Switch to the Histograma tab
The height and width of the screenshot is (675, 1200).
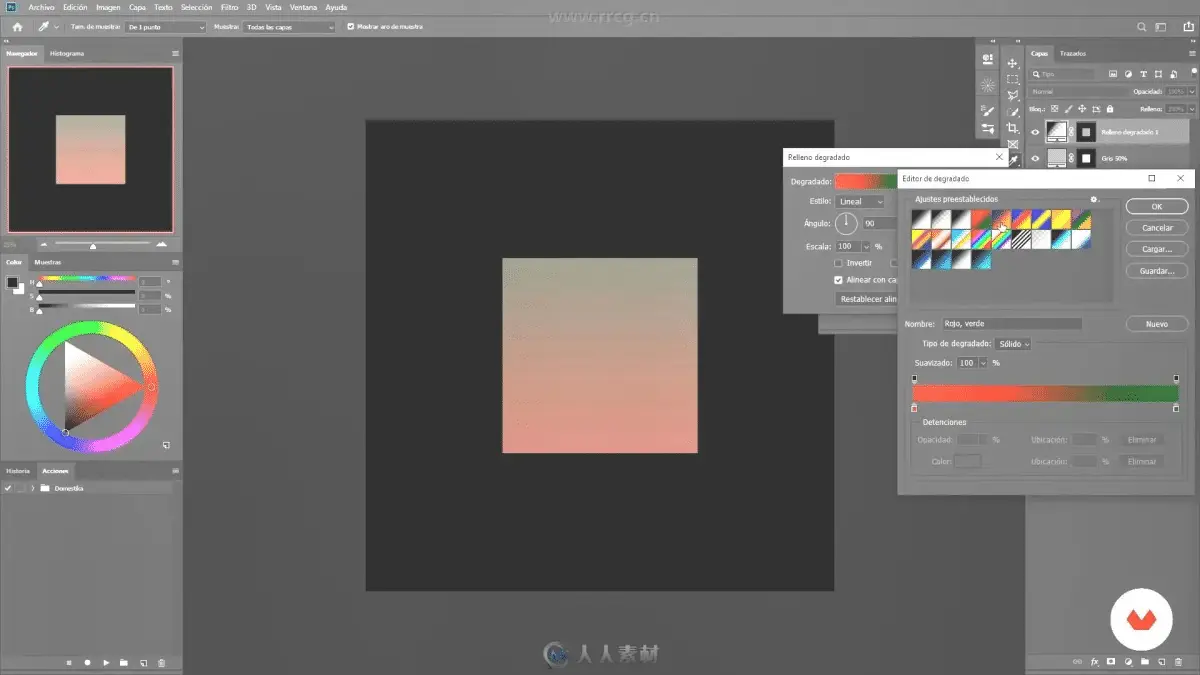[67, 53]
